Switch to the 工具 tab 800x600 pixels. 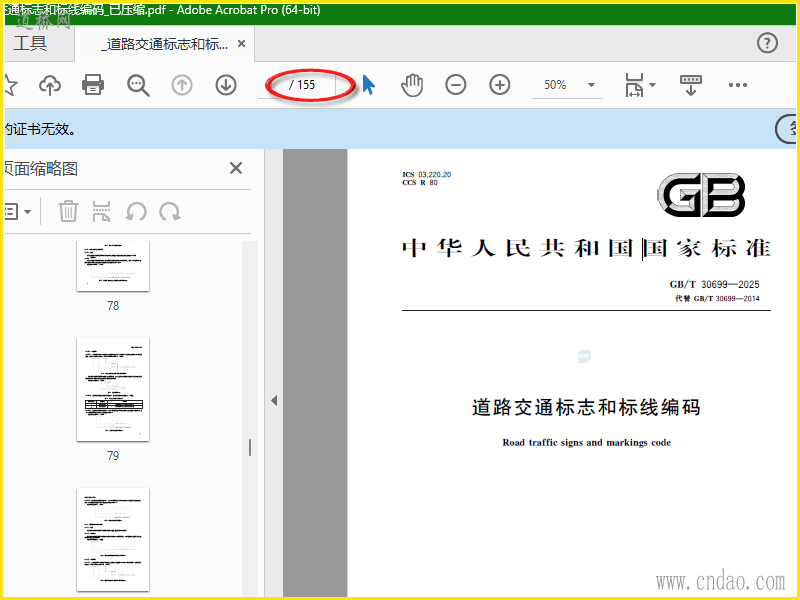click(31, 43)
